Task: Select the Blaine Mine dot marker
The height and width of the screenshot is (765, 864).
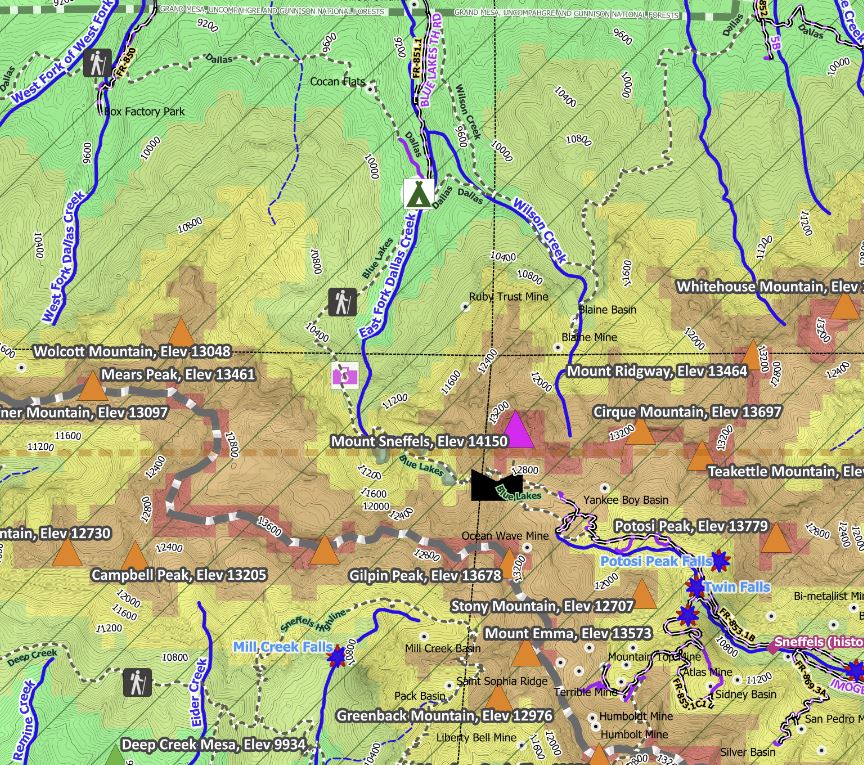Action: (x=558, y=348)
